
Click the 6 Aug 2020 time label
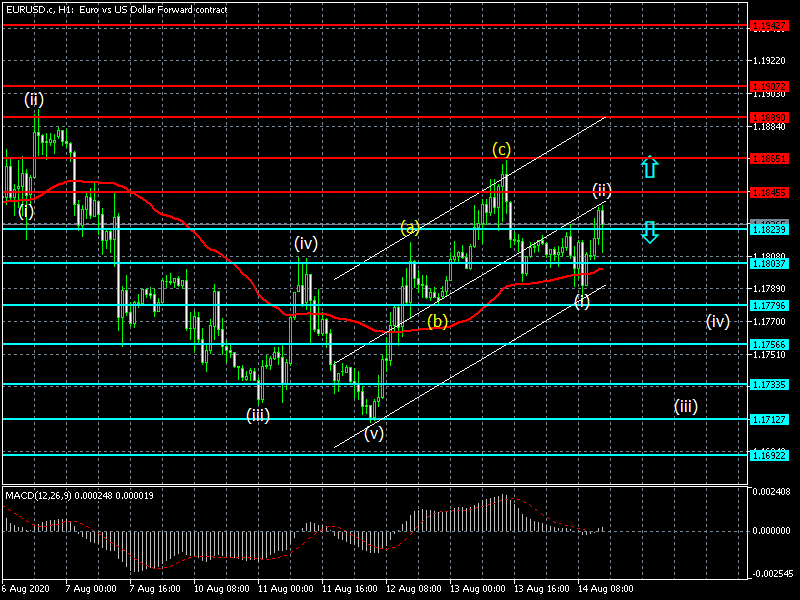[26, 588]
